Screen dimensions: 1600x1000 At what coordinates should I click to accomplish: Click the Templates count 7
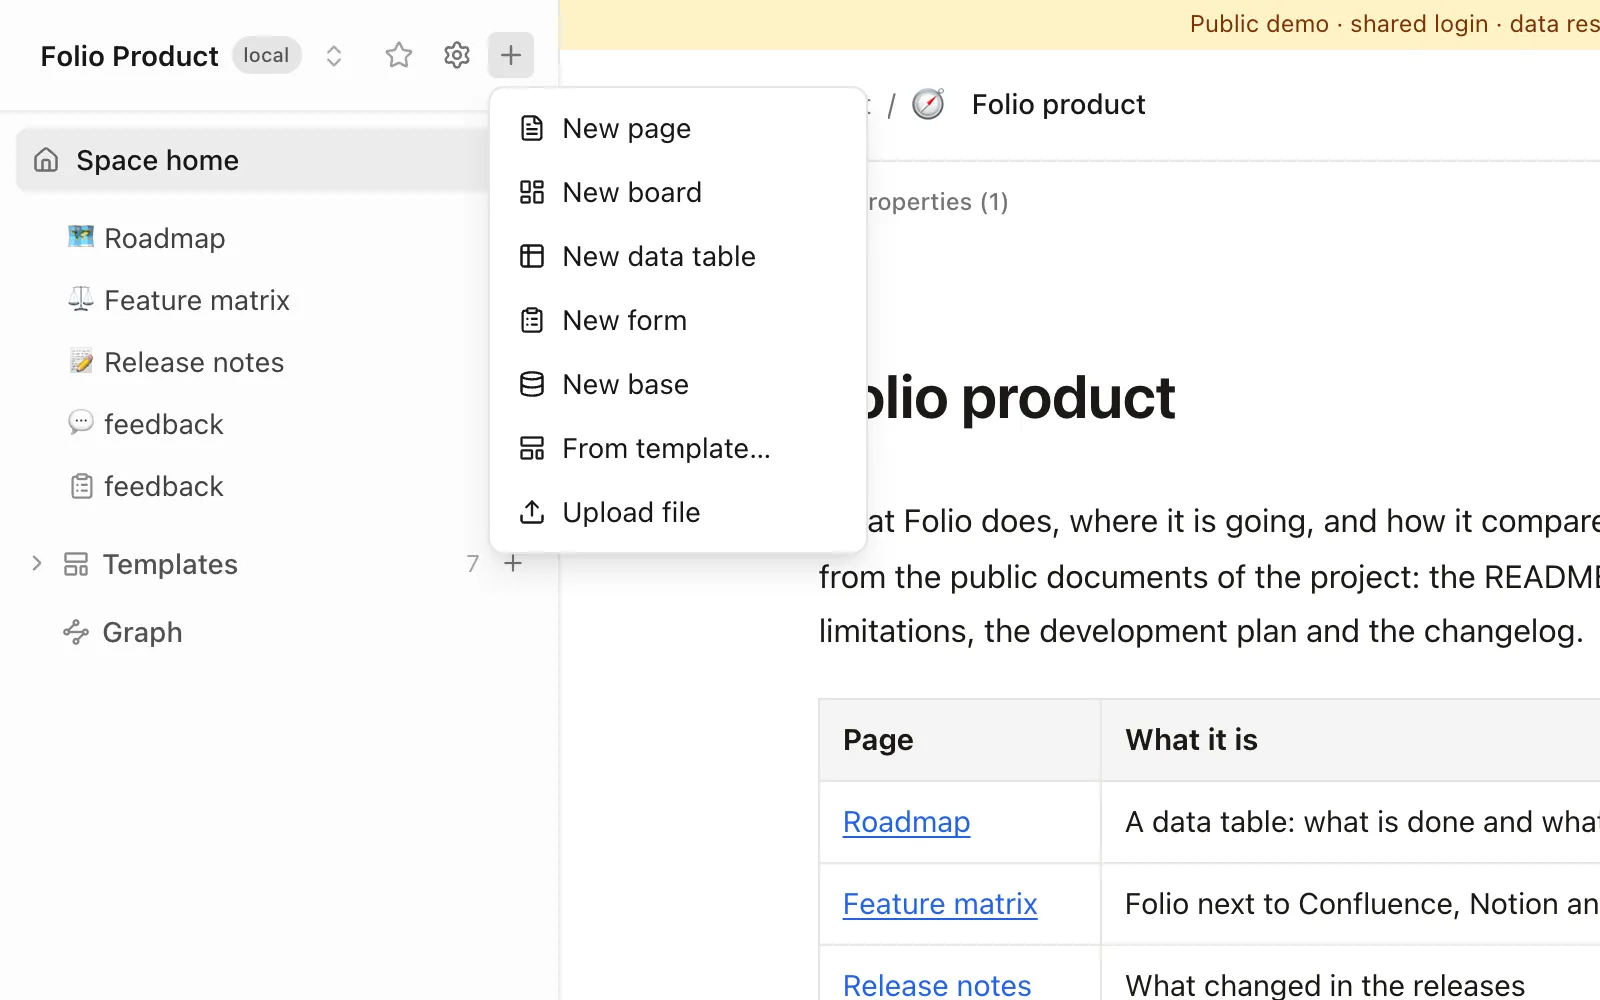[x=473, y=564]
